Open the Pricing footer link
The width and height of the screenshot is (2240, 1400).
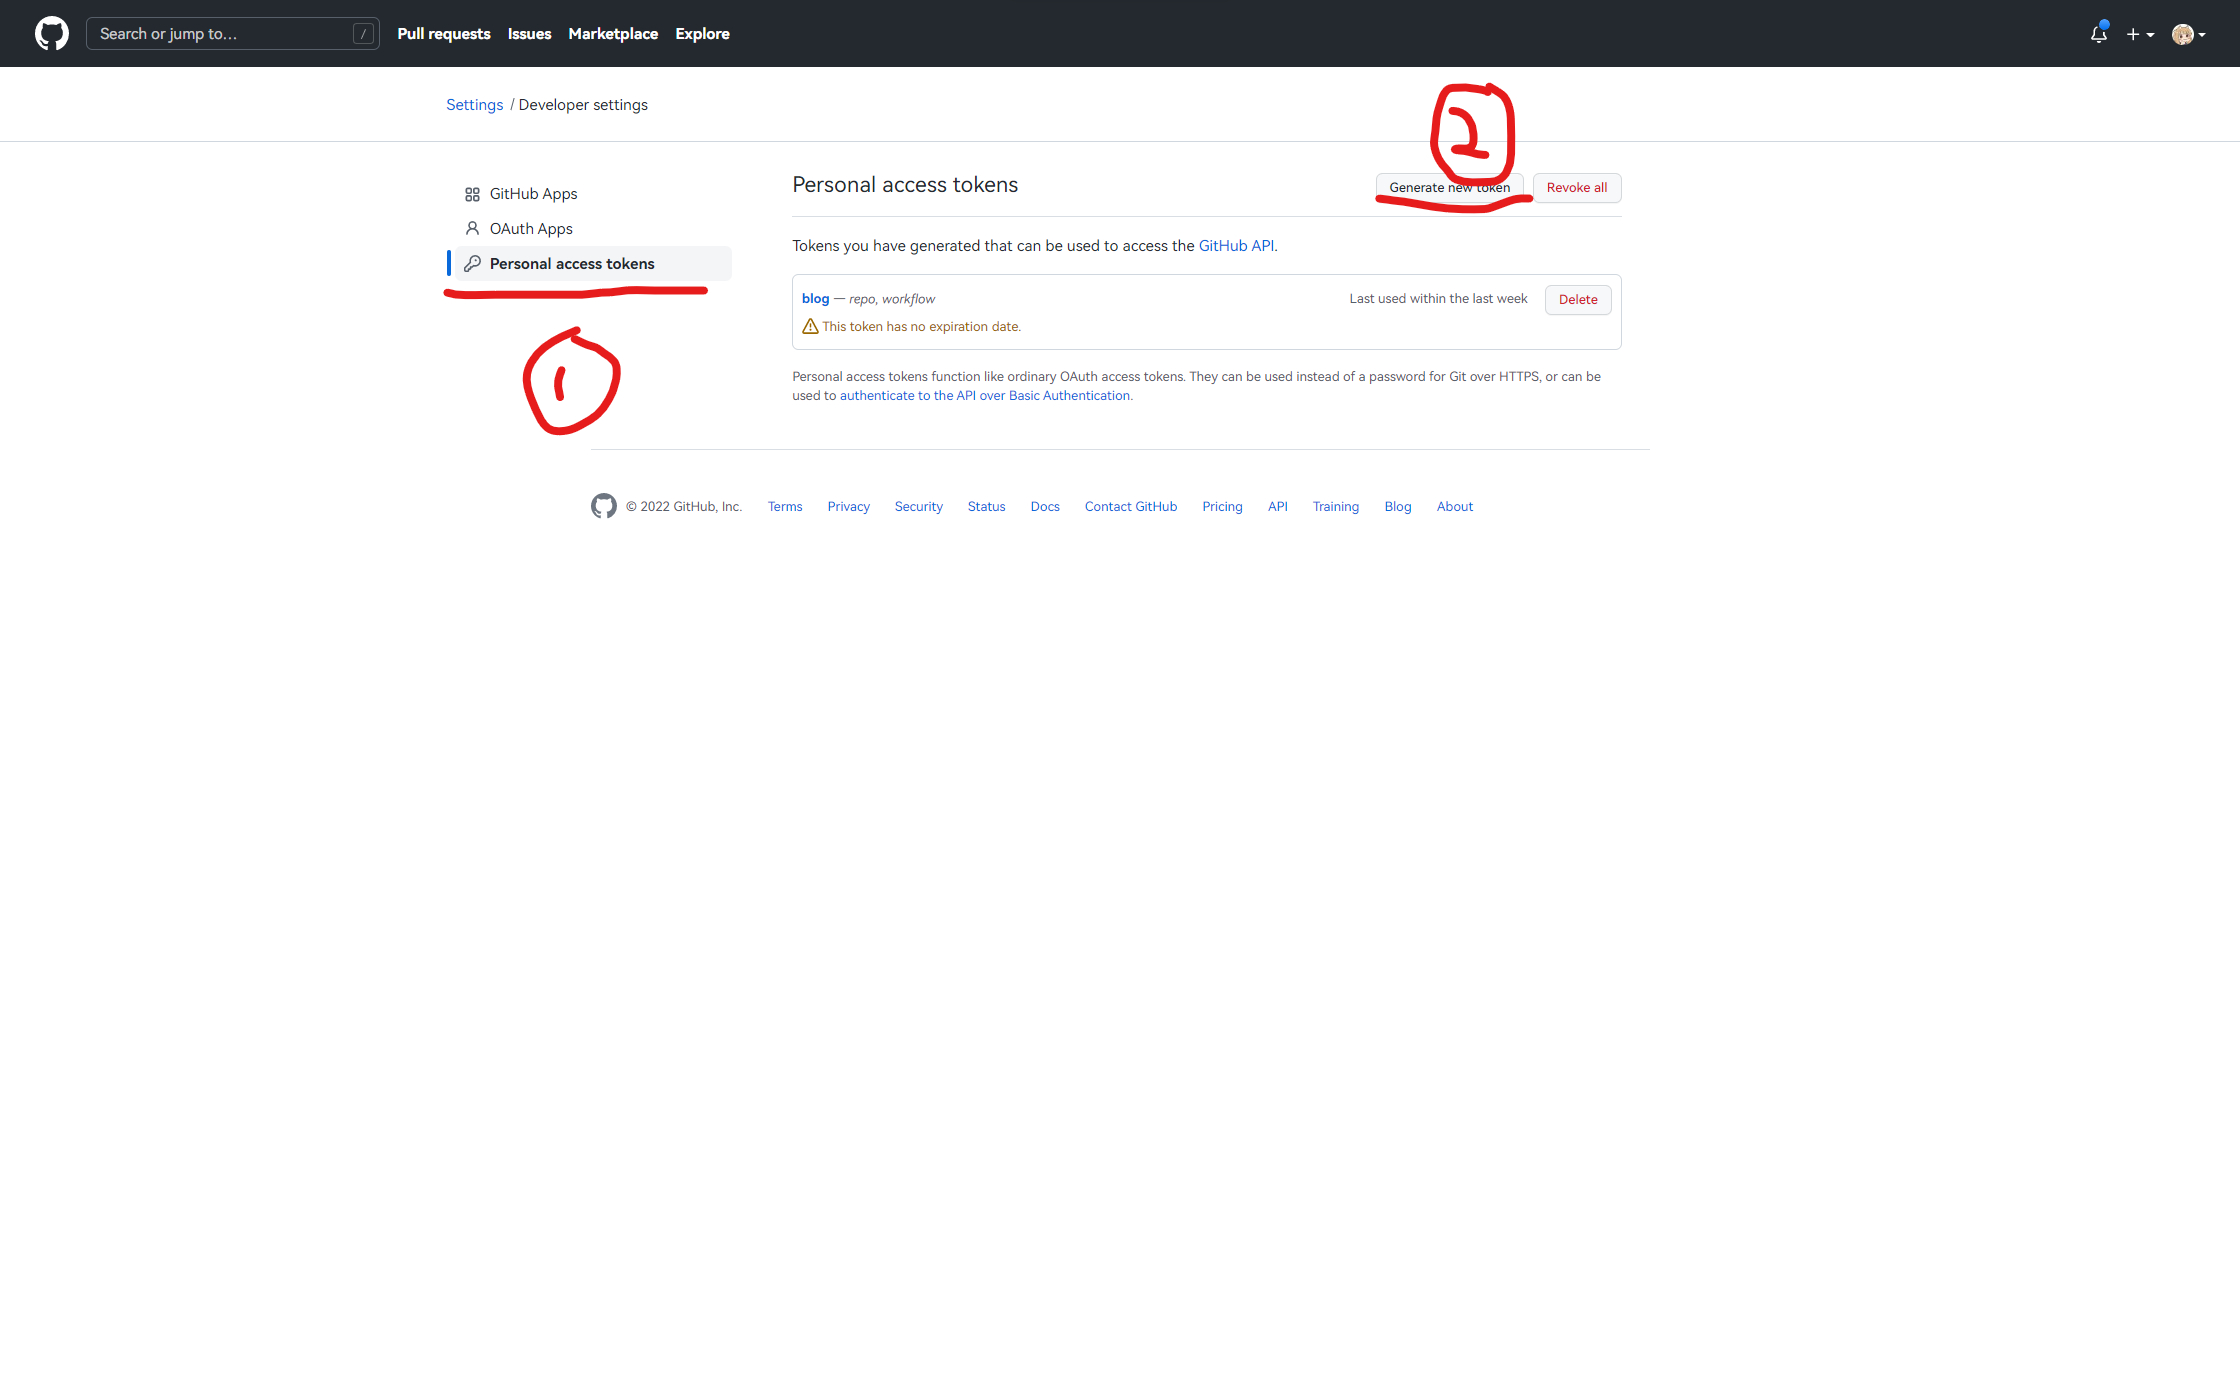1222,507
